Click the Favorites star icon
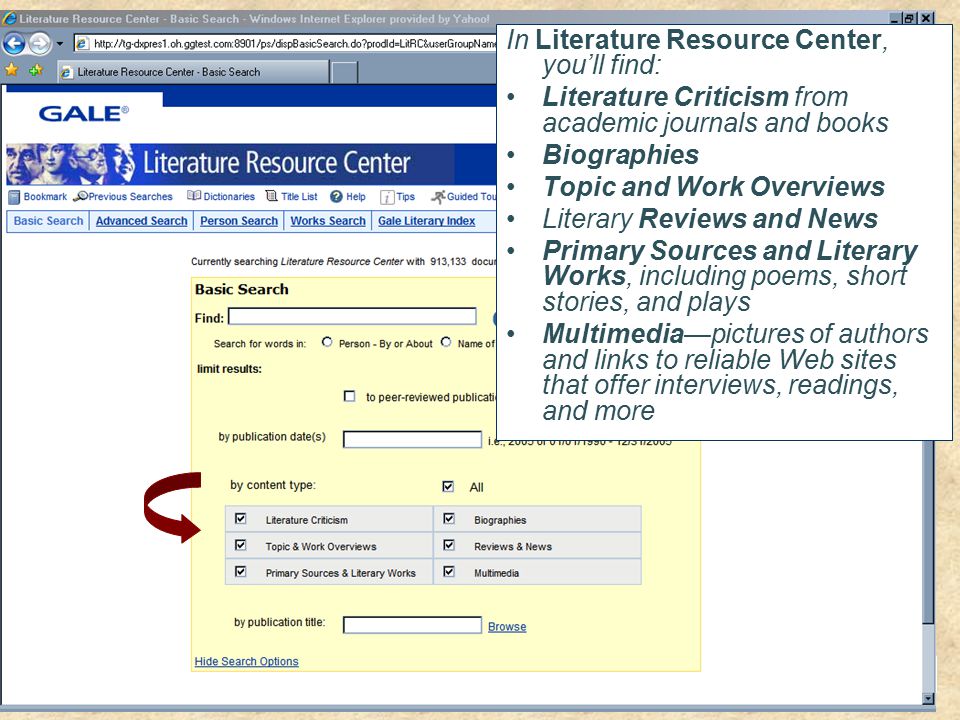The height and width of the screenshot is (720, 960). coord(12,70)
